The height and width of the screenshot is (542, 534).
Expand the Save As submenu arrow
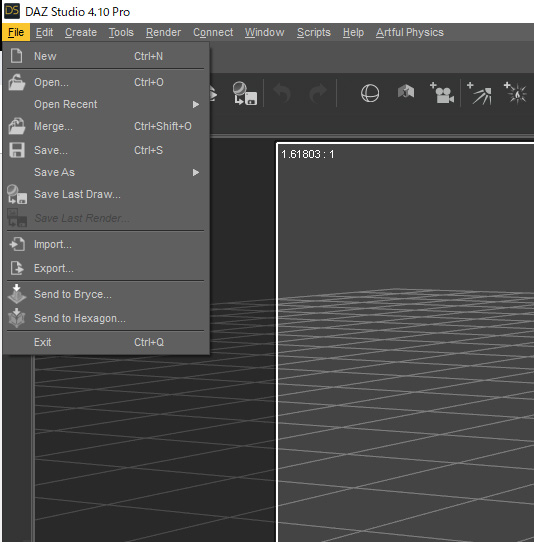pyautogui.click(x=196, y=172)
